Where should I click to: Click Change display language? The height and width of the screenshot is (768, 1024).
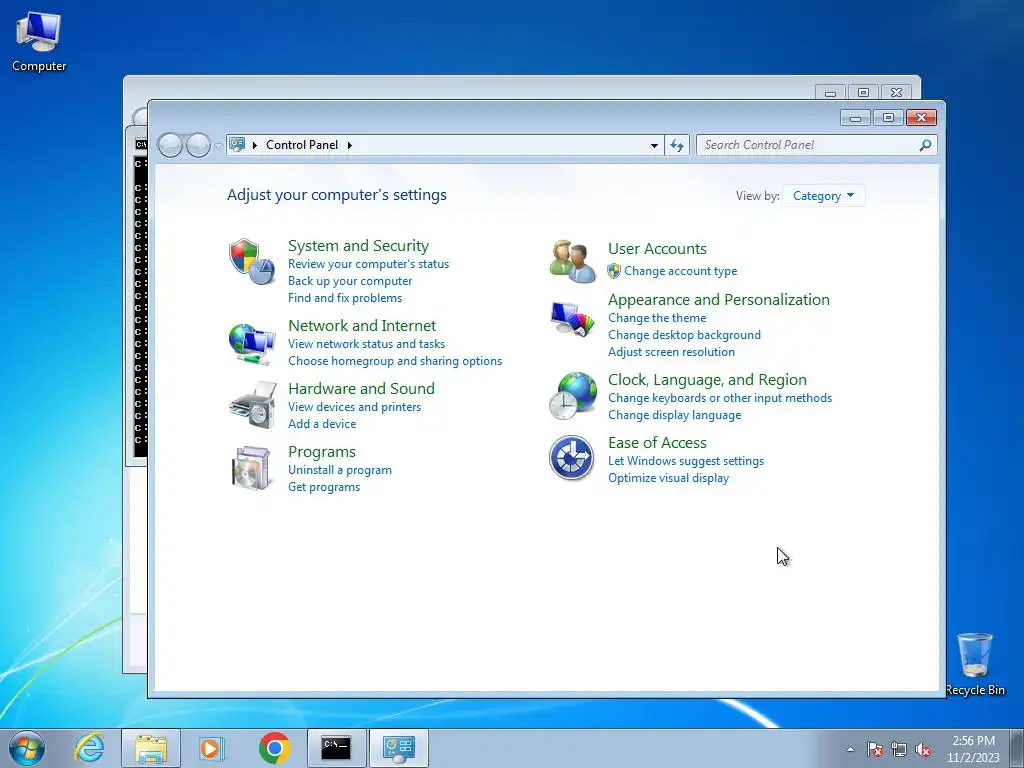(x=675, y=415)
